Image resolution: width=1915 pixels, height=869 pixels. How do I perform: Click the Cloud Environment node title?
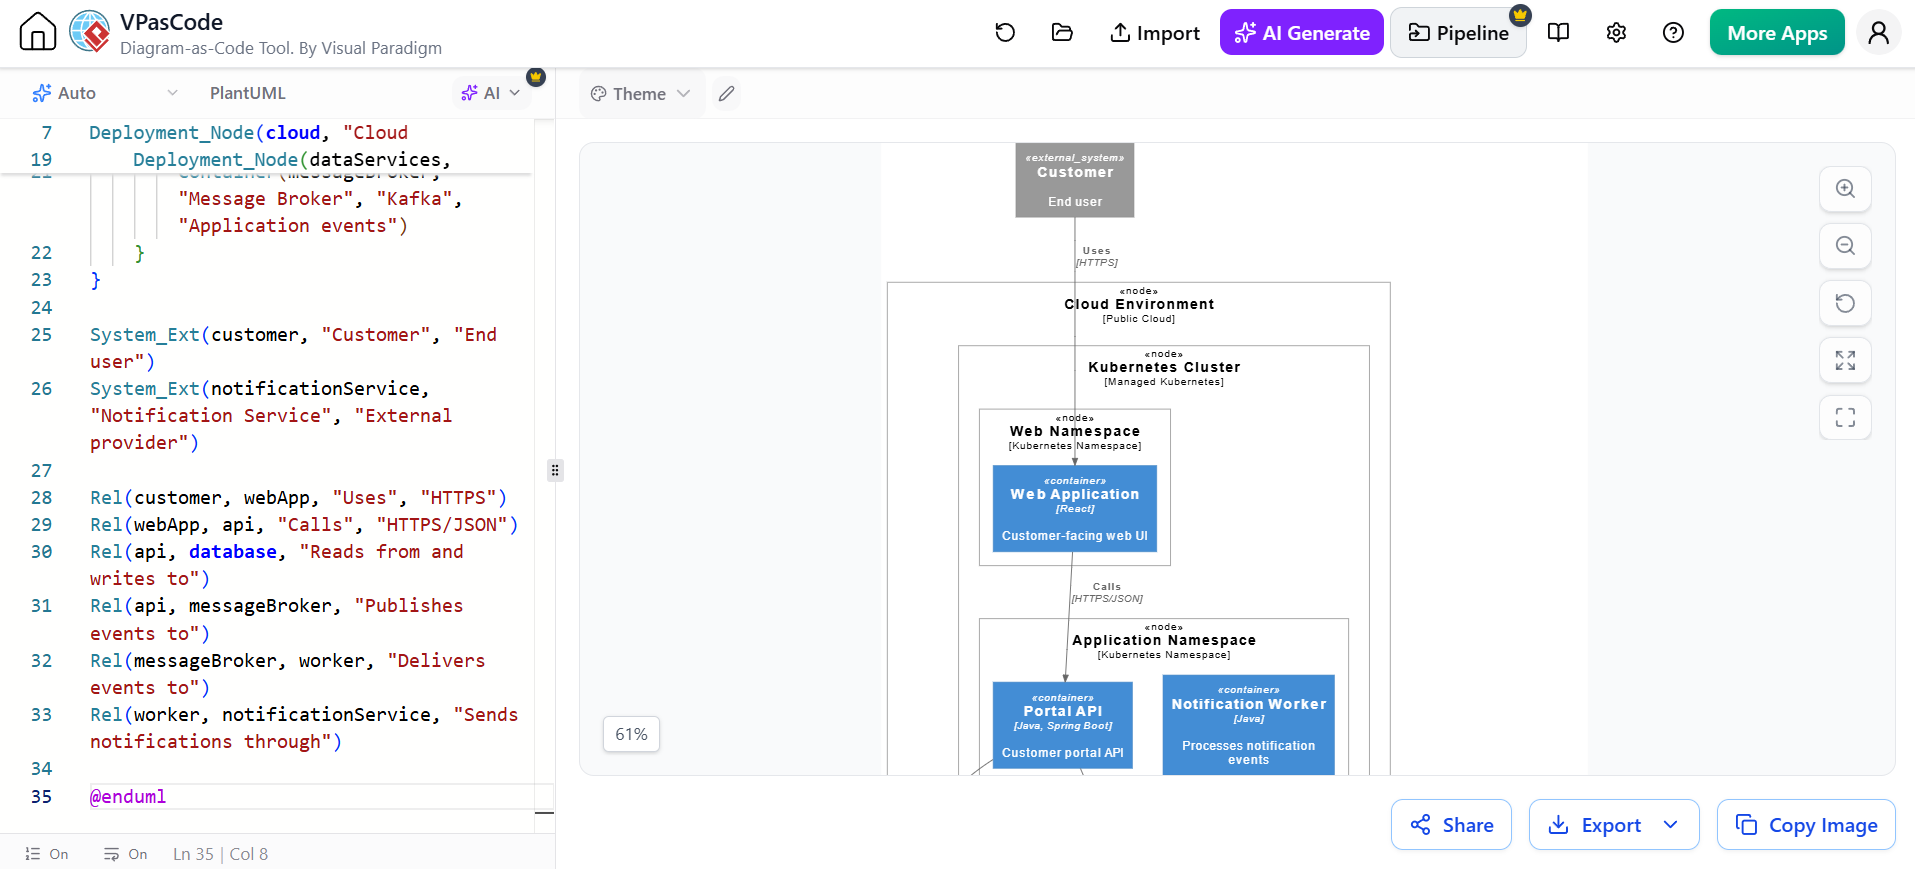1139,304
